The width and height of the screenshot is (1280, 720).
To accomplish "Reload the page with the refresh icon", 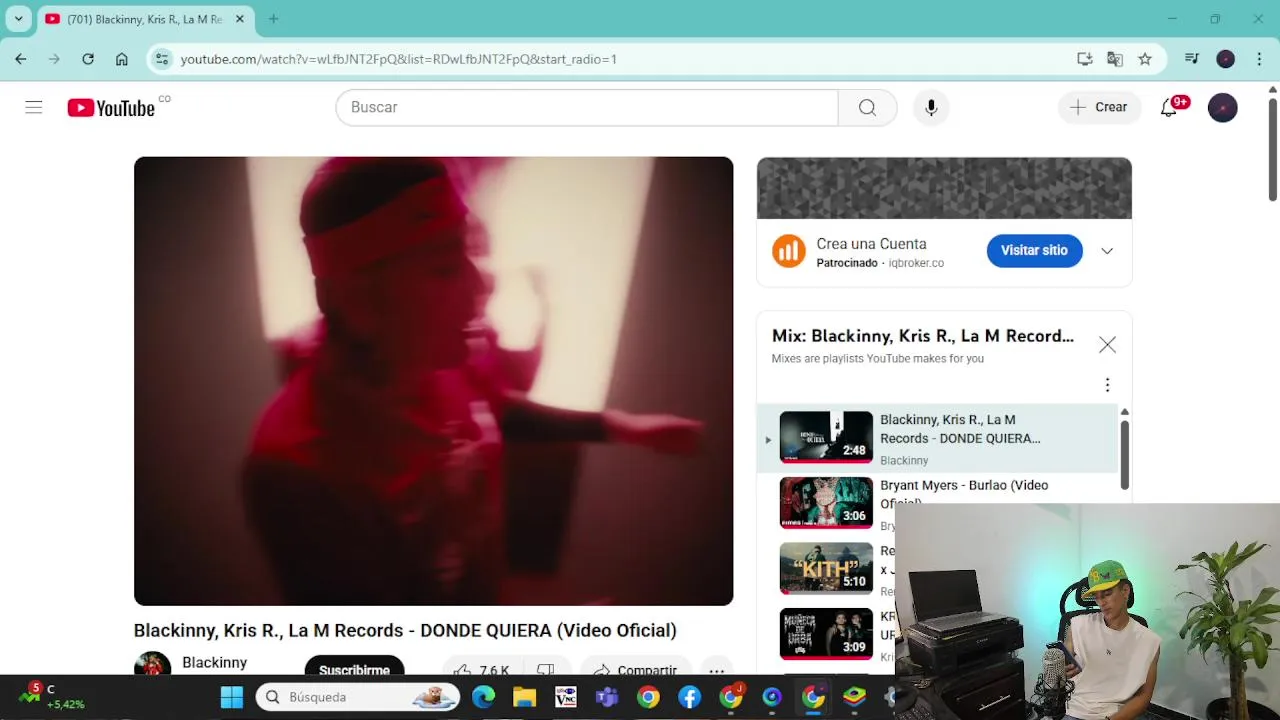I will [x=88, y=59].
